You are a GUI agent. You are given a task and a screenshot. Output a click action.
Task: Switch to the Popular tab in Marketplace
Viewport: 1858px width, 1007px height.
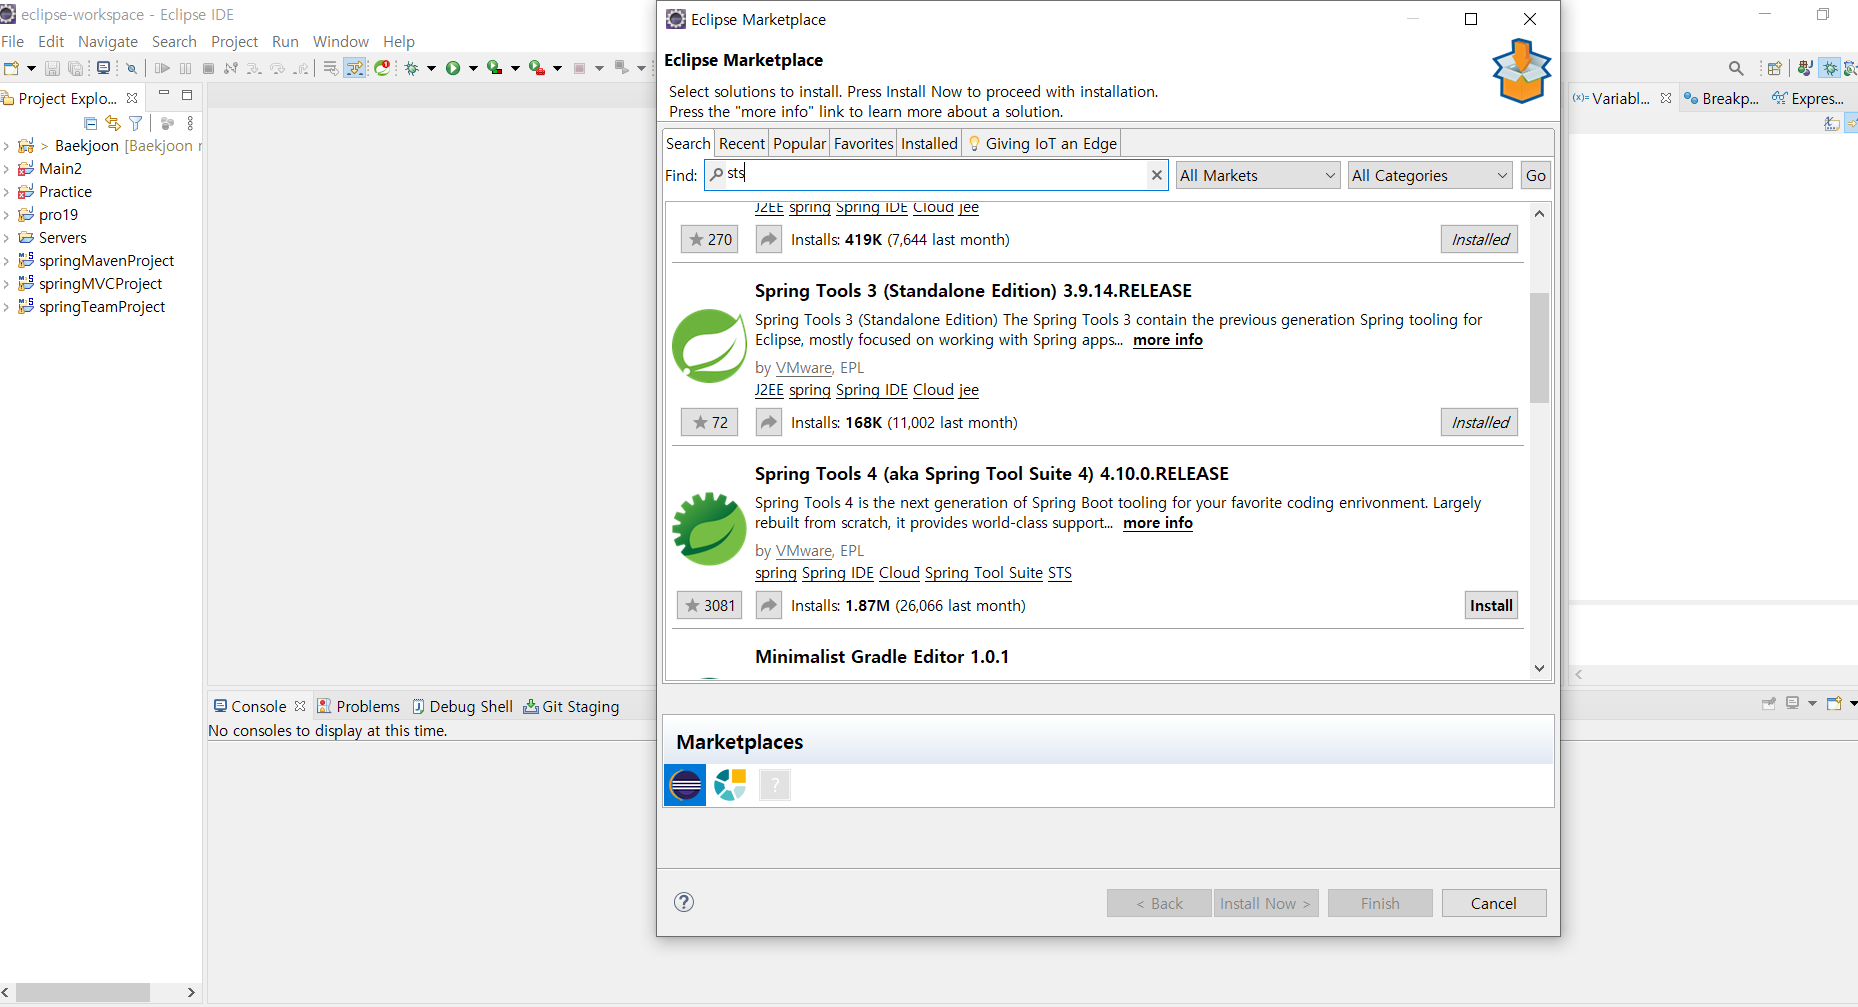[799, 143]
